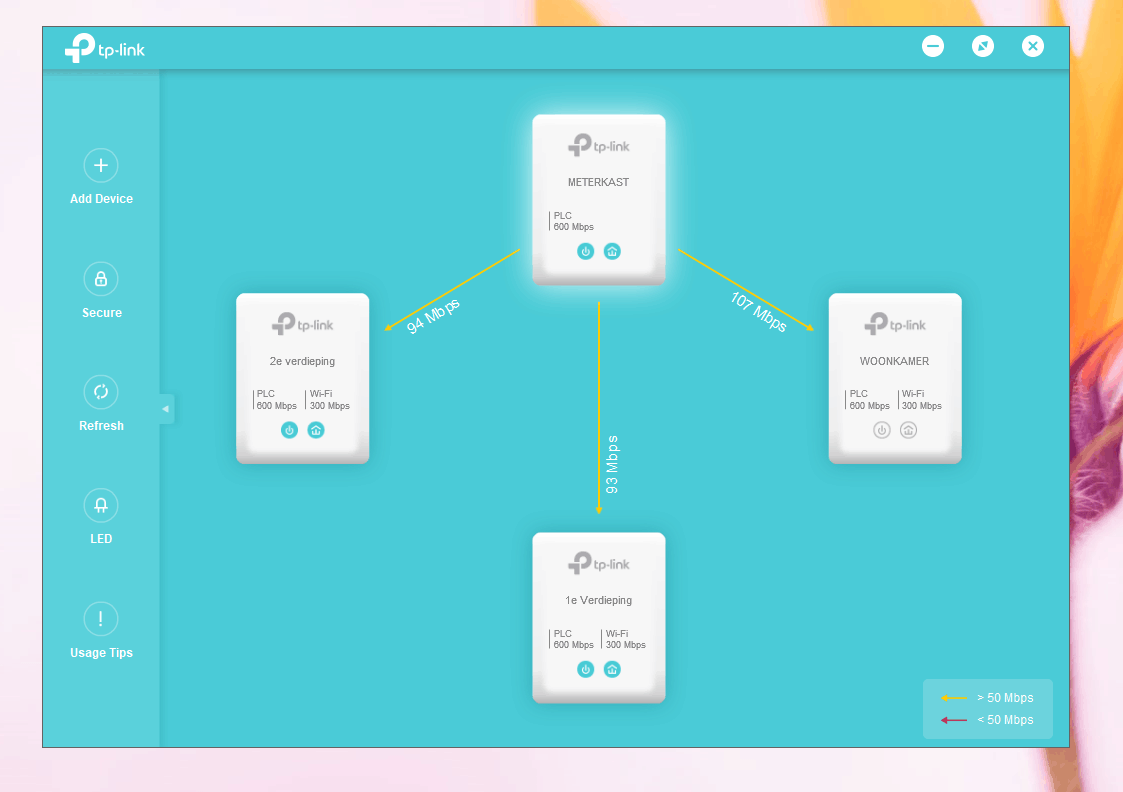Click the WOONKAMER device name text
Viewport: 1123px width, 792px height.
tap(895, 362)
